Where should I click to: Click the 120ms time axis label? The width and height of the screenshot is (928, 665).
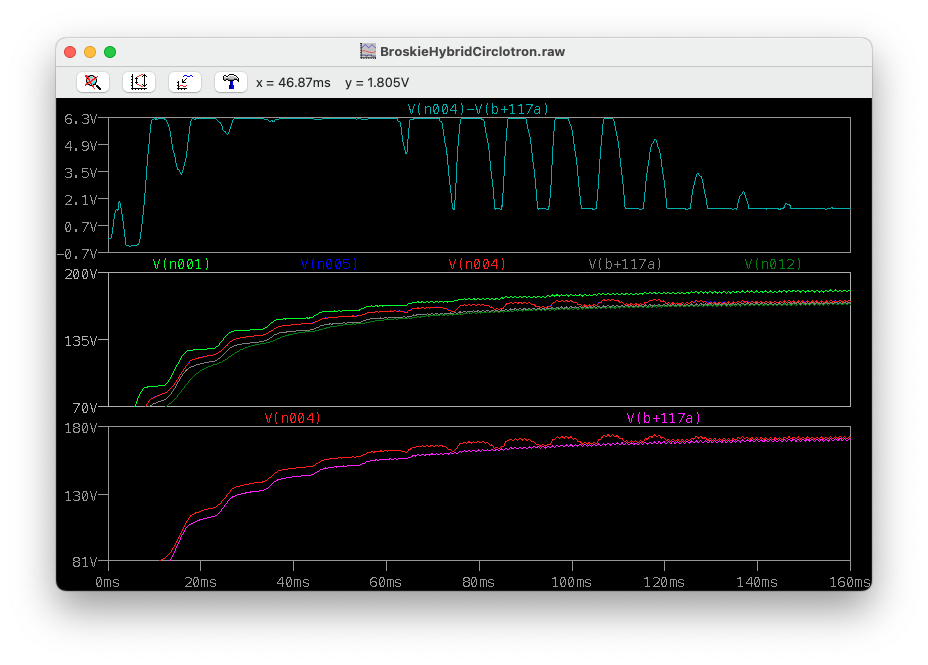coord(665,583)
